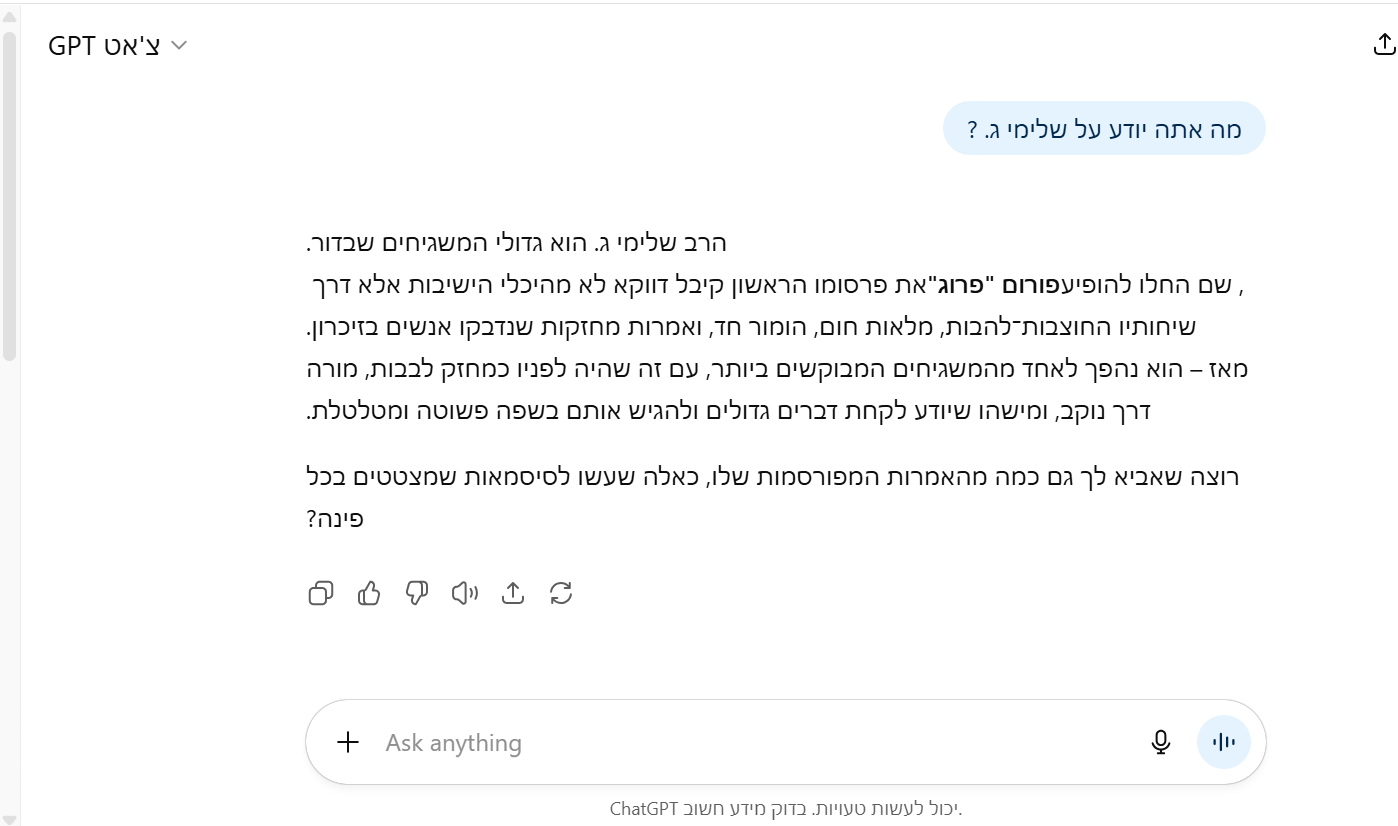1398x826 pixels.
Task: Launch voice mode from the input bar
Action: click(1224, 742)
